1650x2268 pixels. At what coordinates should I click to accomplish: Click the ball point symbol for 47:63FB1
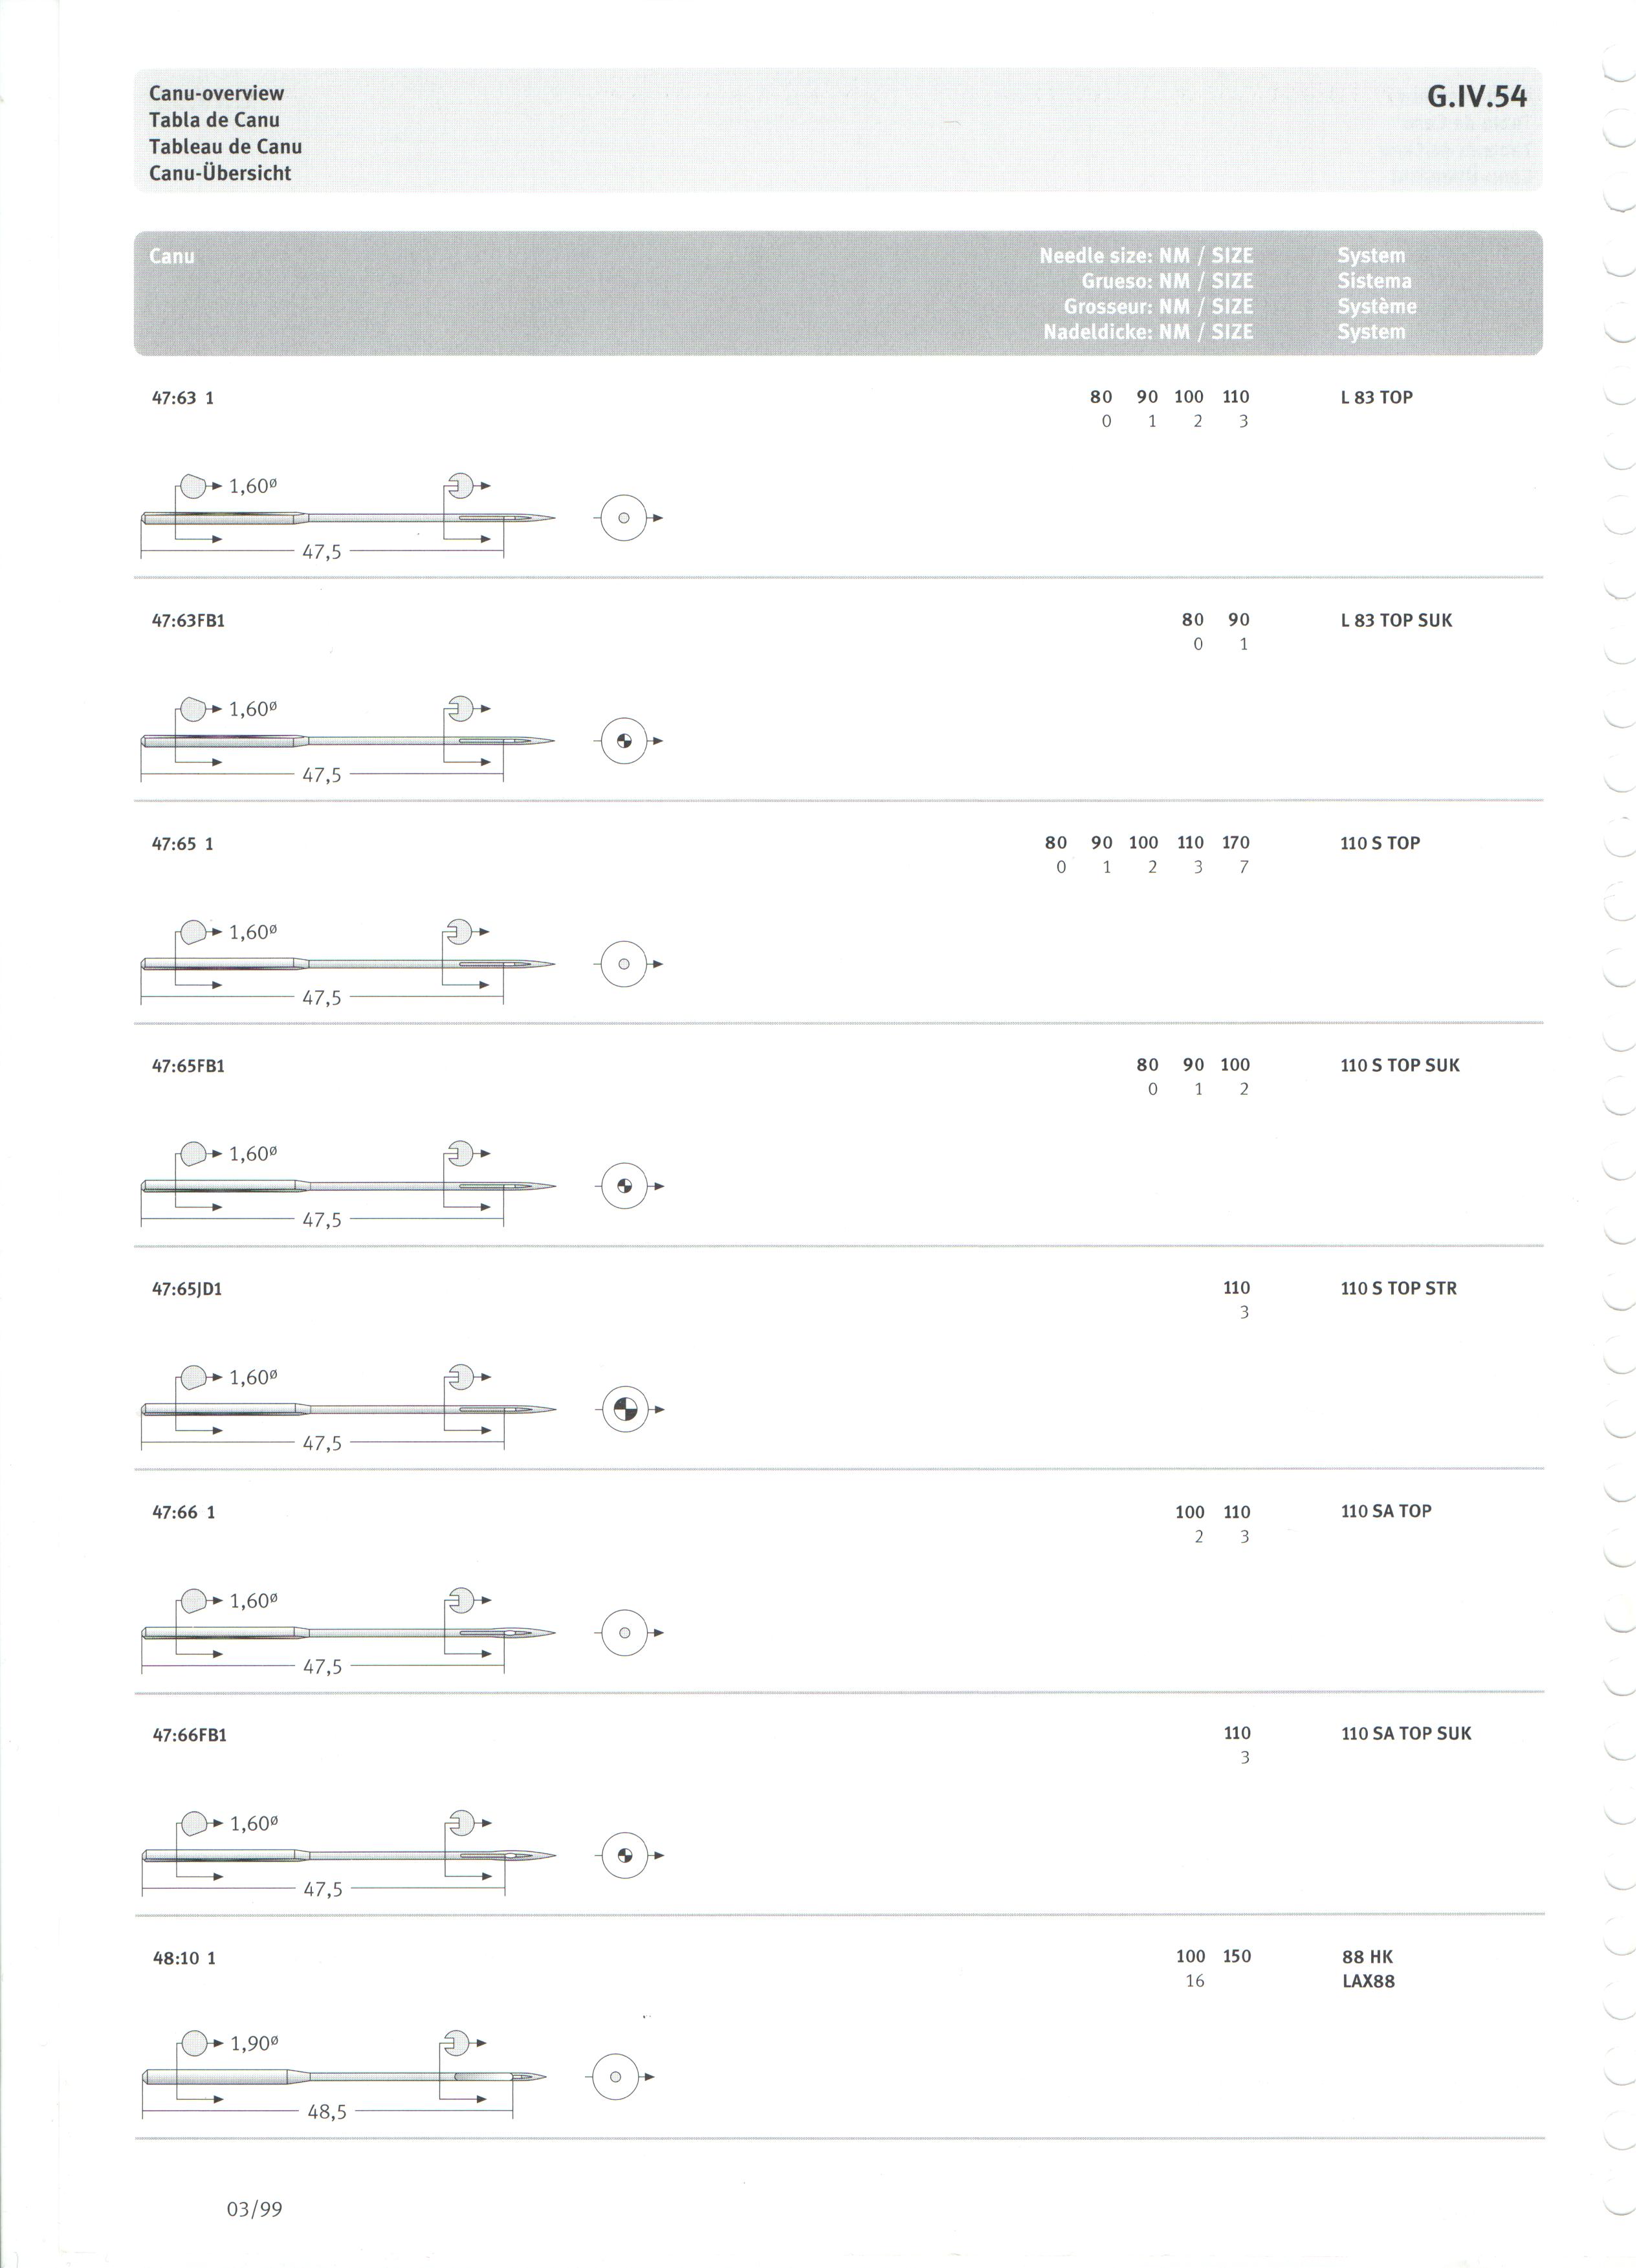click(625, 742)
